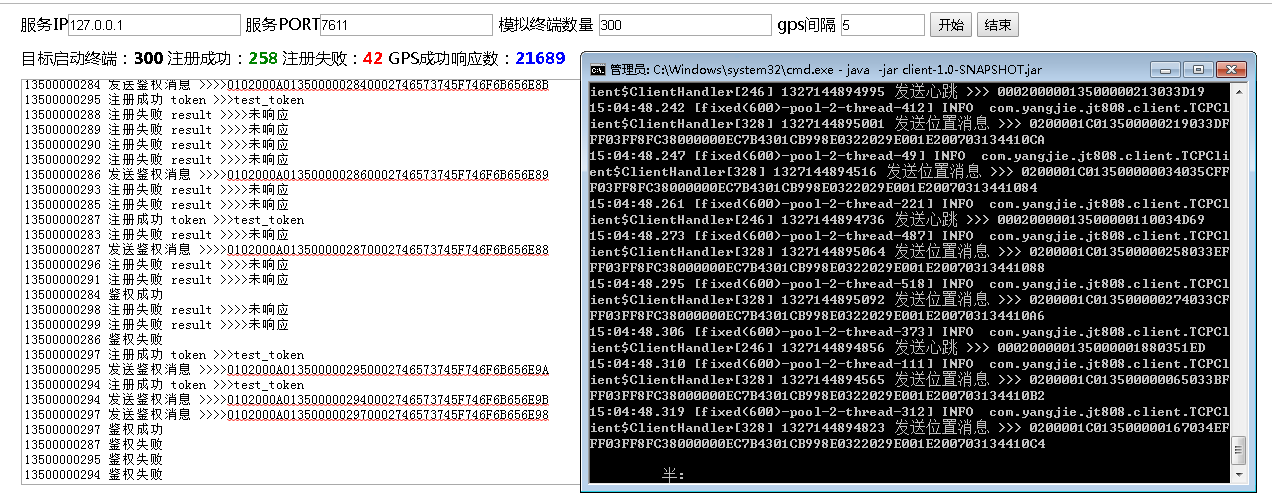The width and height of the screenshot is (1272, 497).
Task: Click the 结束 button to stop simulation
Action: (x=996, y=25)
